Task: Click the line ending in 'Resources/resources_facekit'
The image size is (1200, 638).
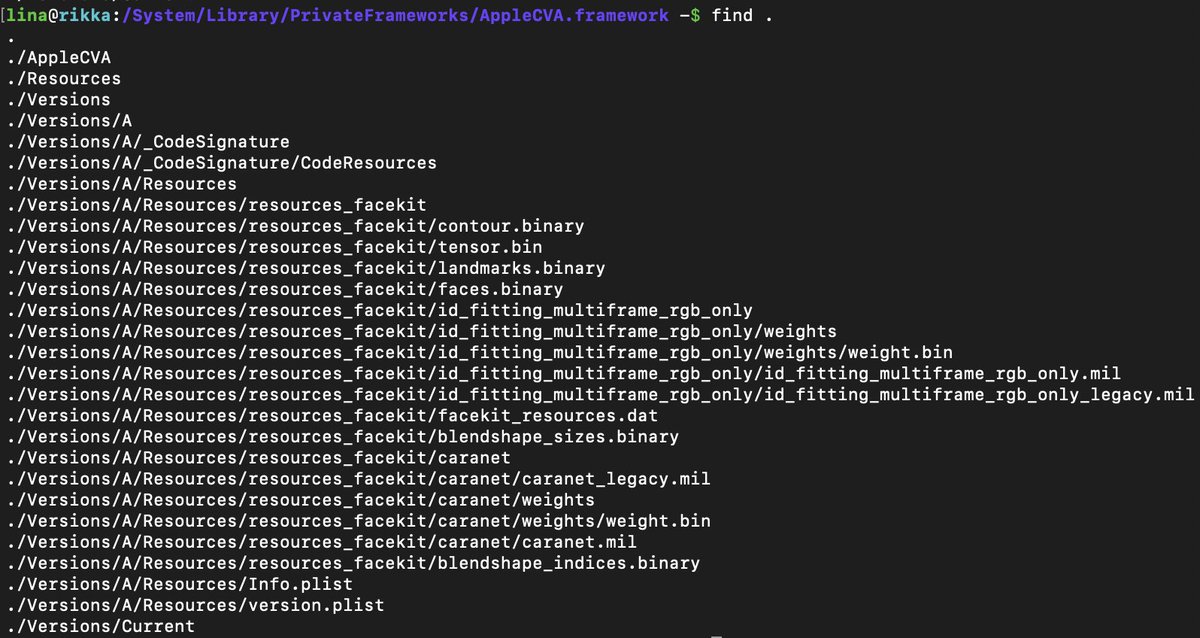Action: click(216, 205)
